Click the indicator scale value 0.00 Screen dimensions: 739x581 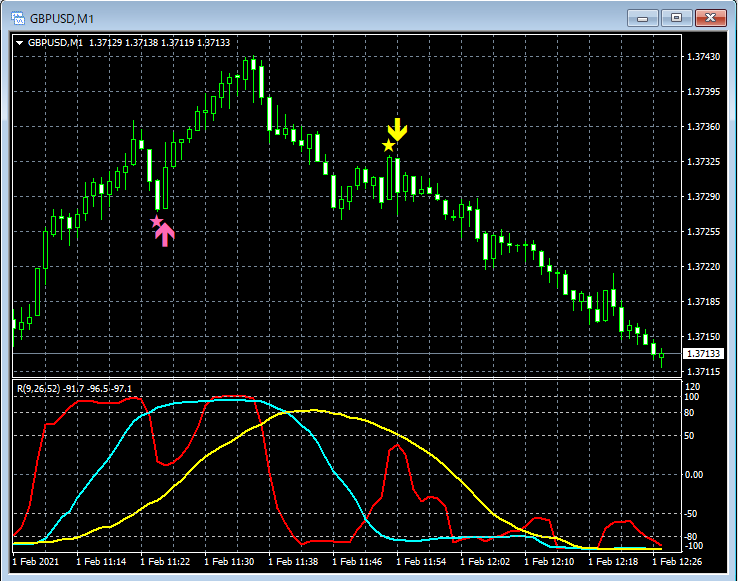click(694, 475)
